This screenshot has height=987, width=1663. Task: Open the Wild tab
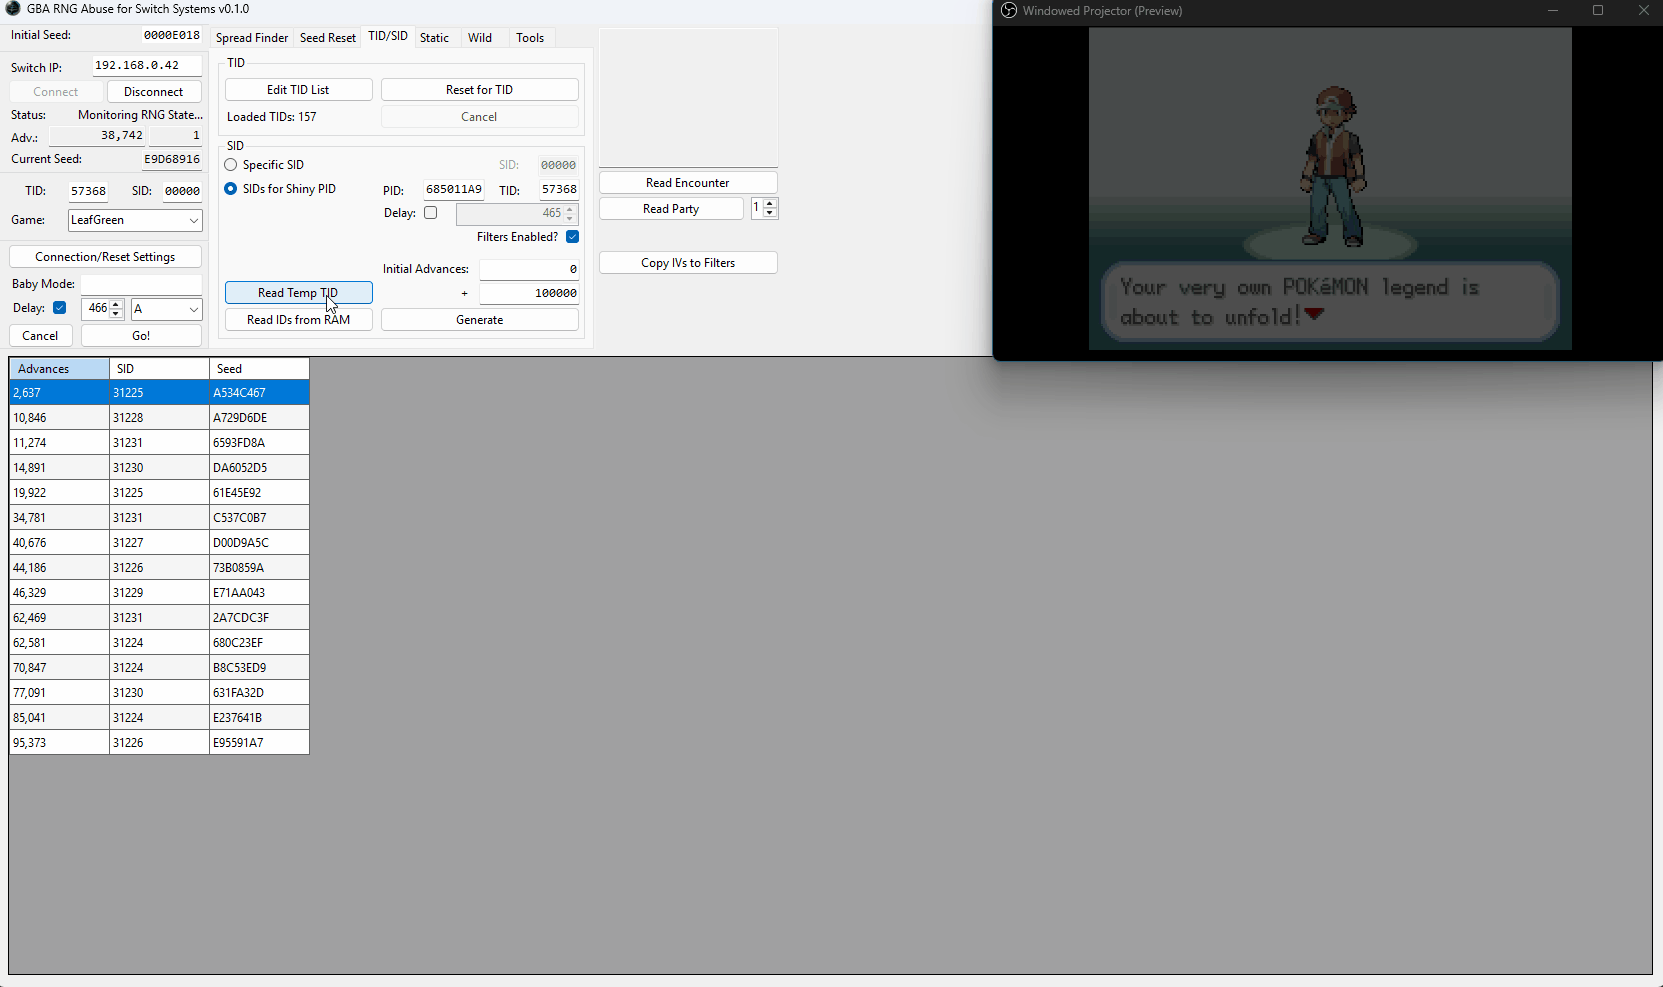pyautogui.click(x=480, y=38)
